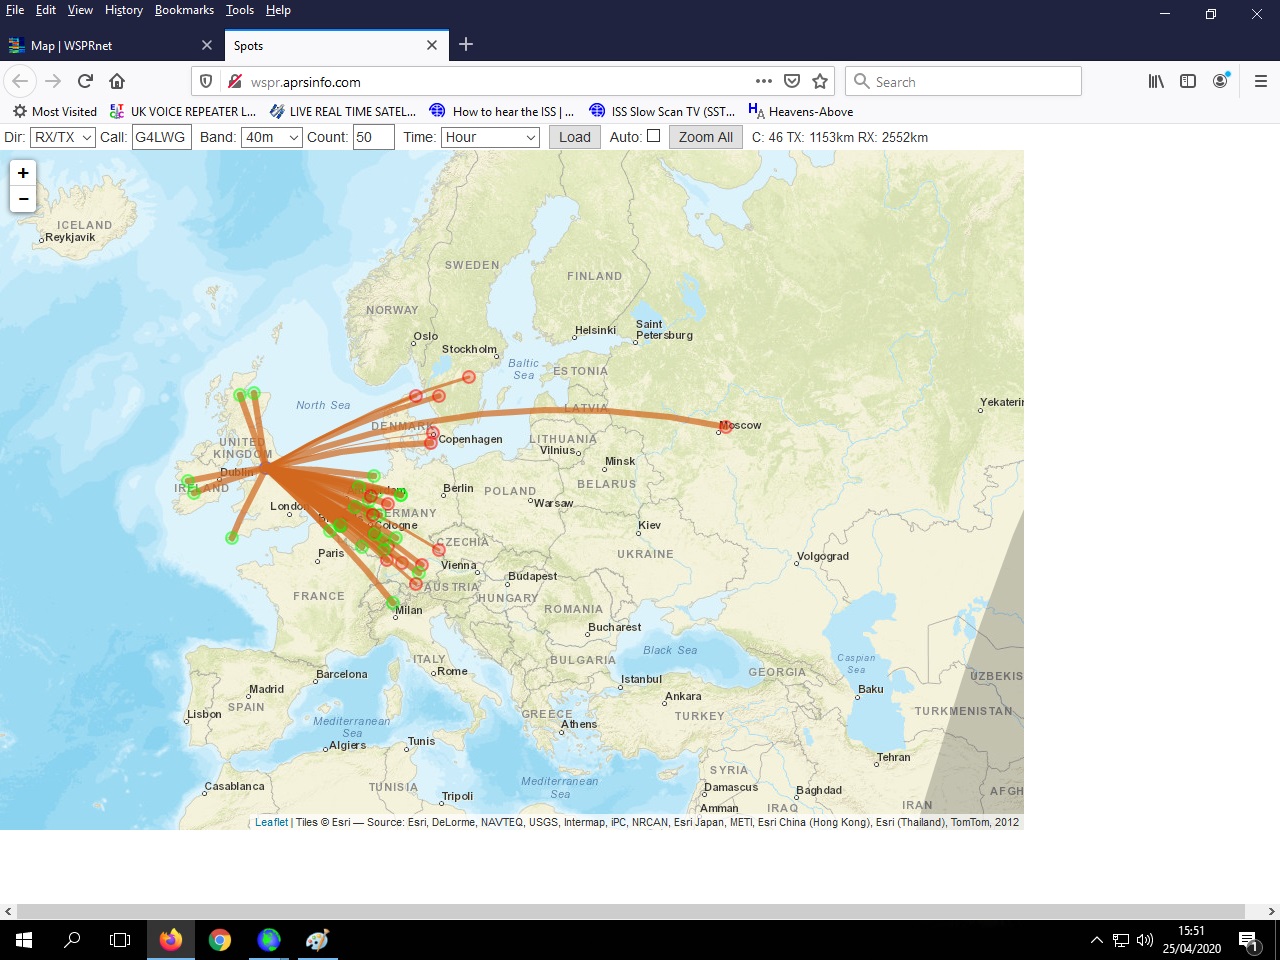The height and width of the screenshot is (960, 1280).
Task: Toggle the sidebar view icon
Action: [x=1188, y=81]
